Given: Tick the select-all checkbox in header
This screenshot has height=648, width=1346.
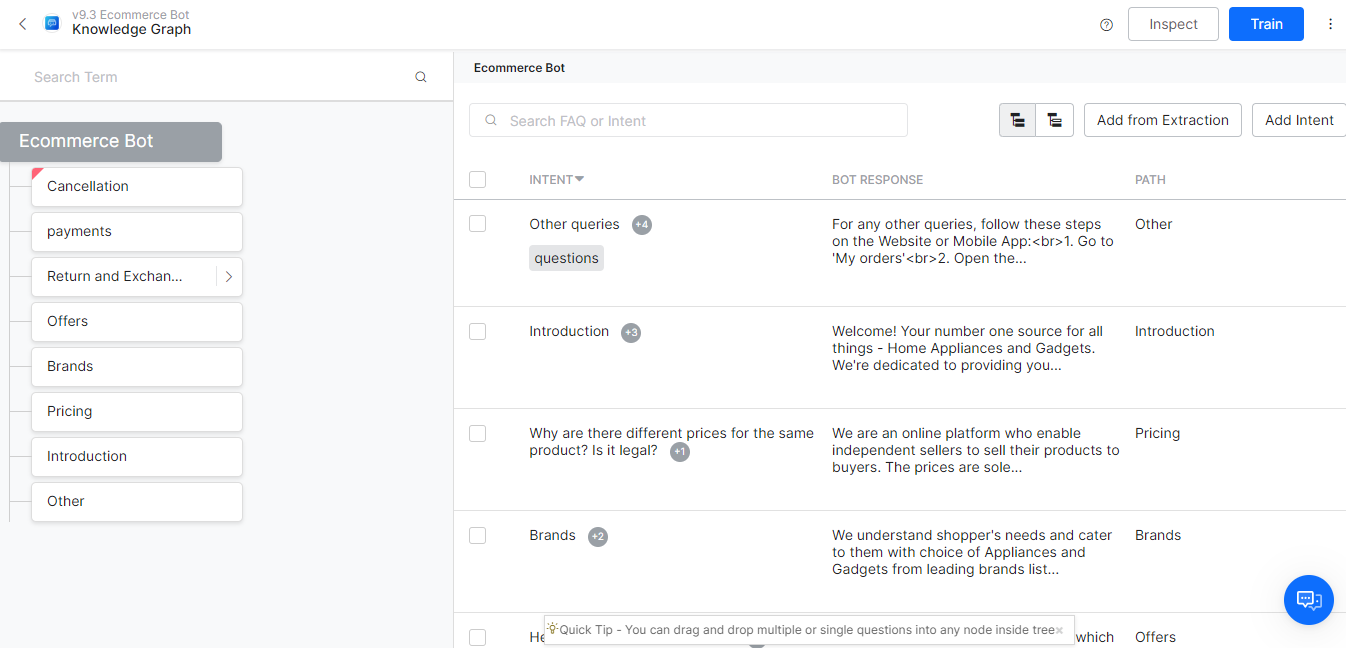Looking at the screenshot, I should pyautogui.click(x=478, y=180).
